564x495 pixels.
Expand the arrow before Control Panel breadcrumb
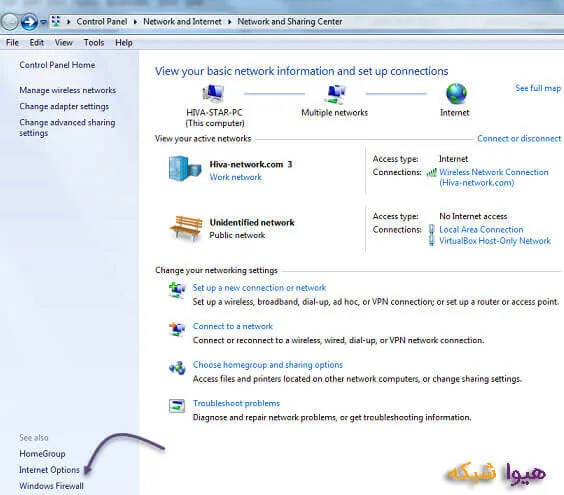tap(69, 22)
